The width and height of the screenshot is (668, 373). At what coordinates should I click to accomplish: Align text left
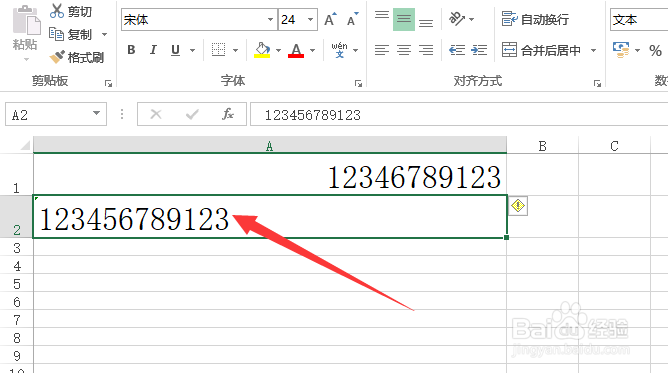coord(382,50)
